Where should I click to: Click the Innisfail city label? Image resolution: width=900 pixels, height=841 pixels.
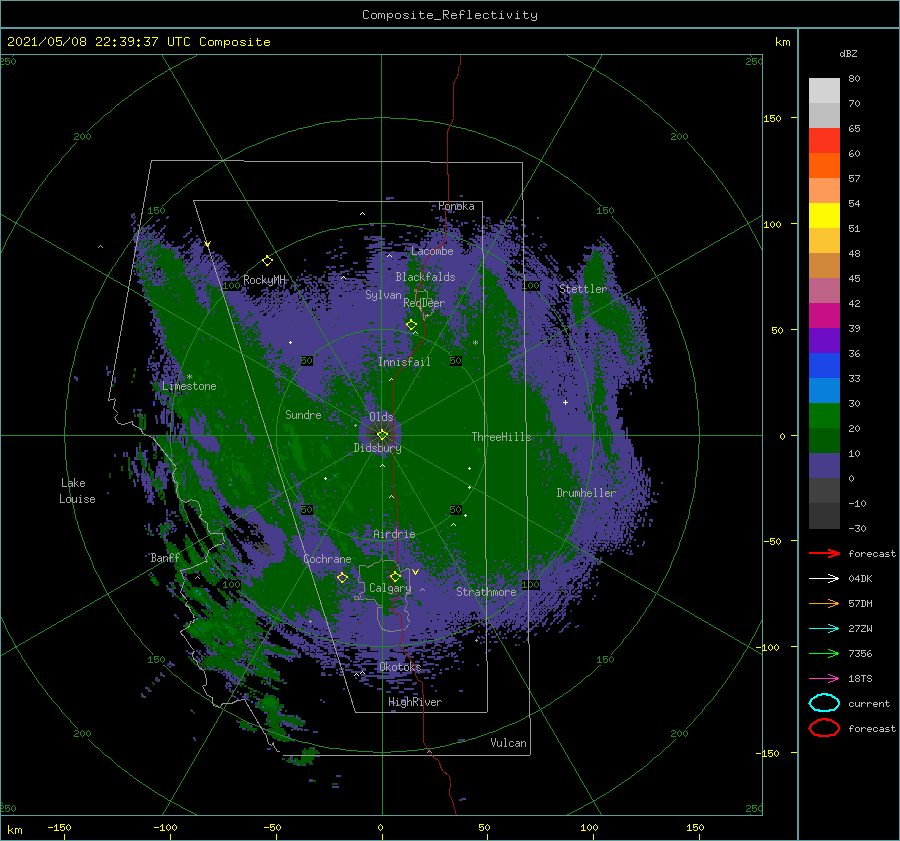coord(404,362)
